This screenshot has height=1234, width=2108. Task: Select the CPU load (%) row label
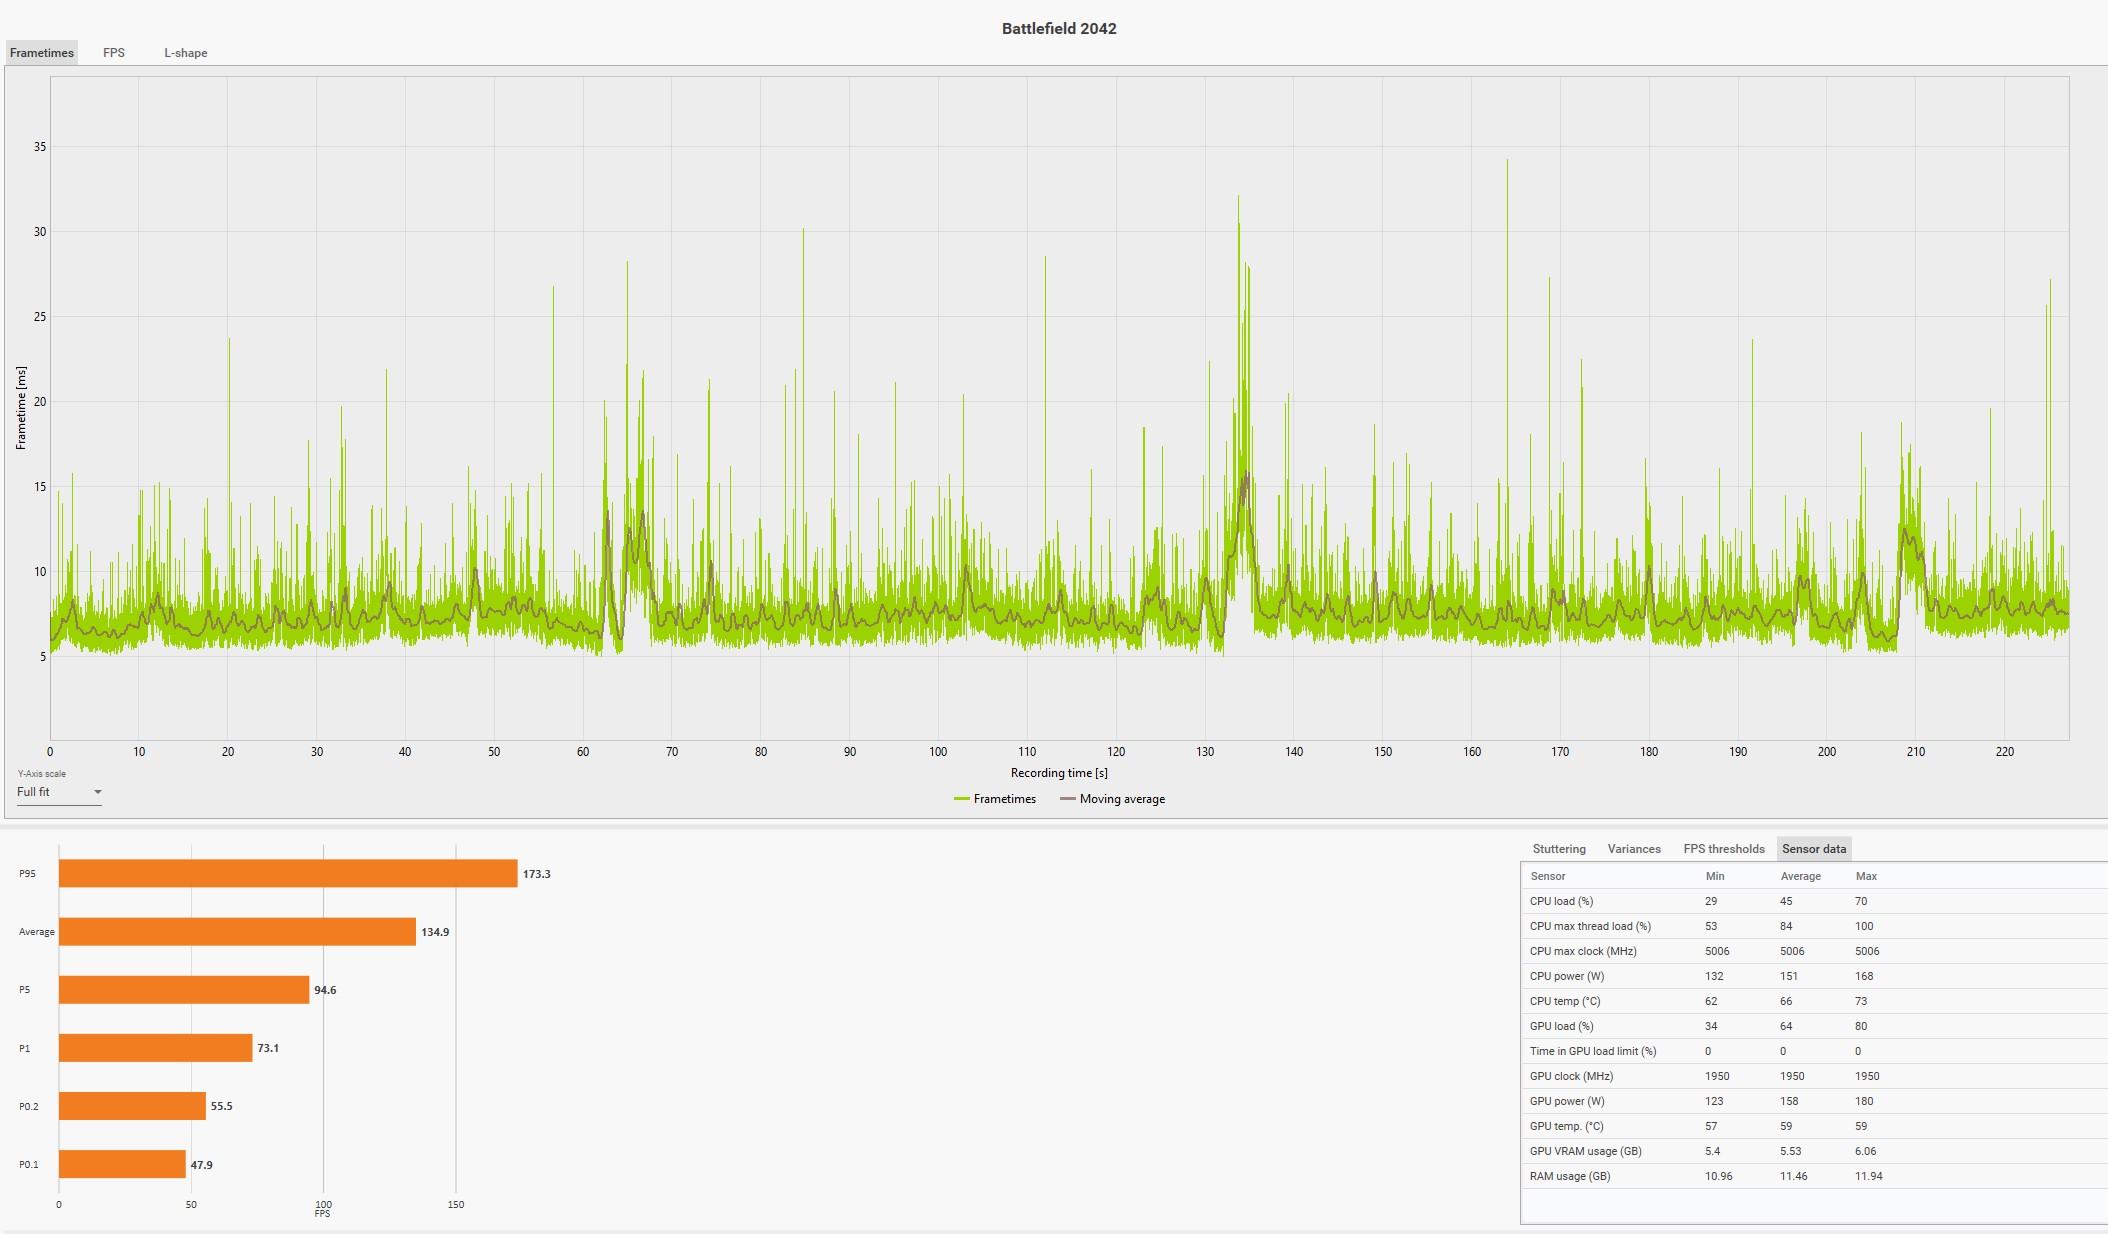(1561, 901)
